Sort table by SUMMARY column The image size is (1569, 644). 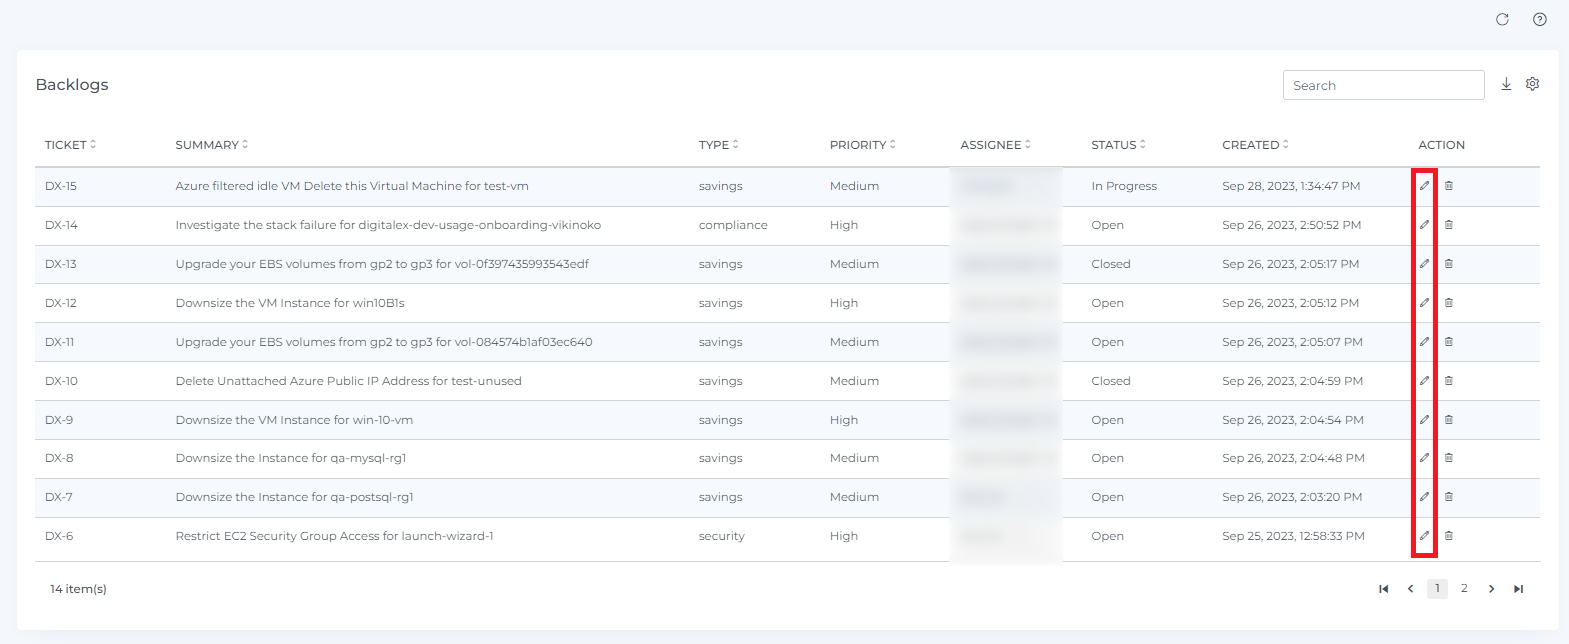(211, 145)
